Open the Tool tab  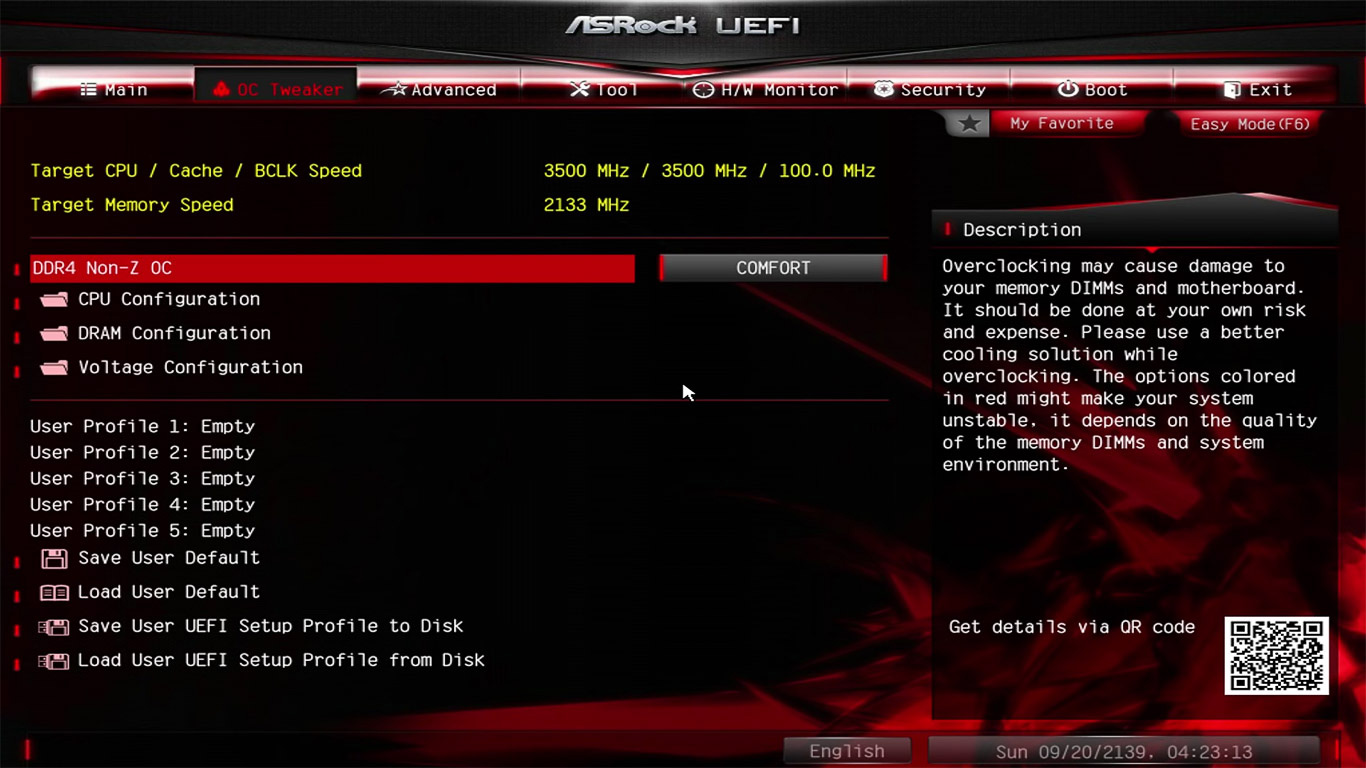[603, 90]
